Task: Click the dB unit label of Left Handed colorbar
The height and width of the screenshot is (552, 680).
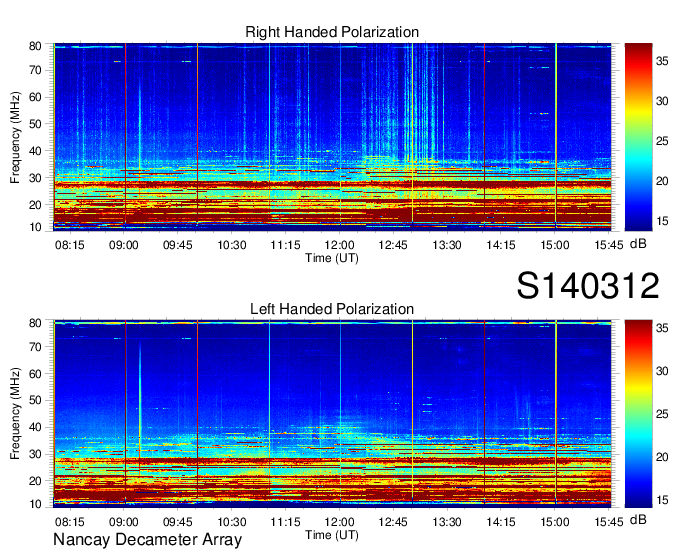Action: tap(638, 520)
